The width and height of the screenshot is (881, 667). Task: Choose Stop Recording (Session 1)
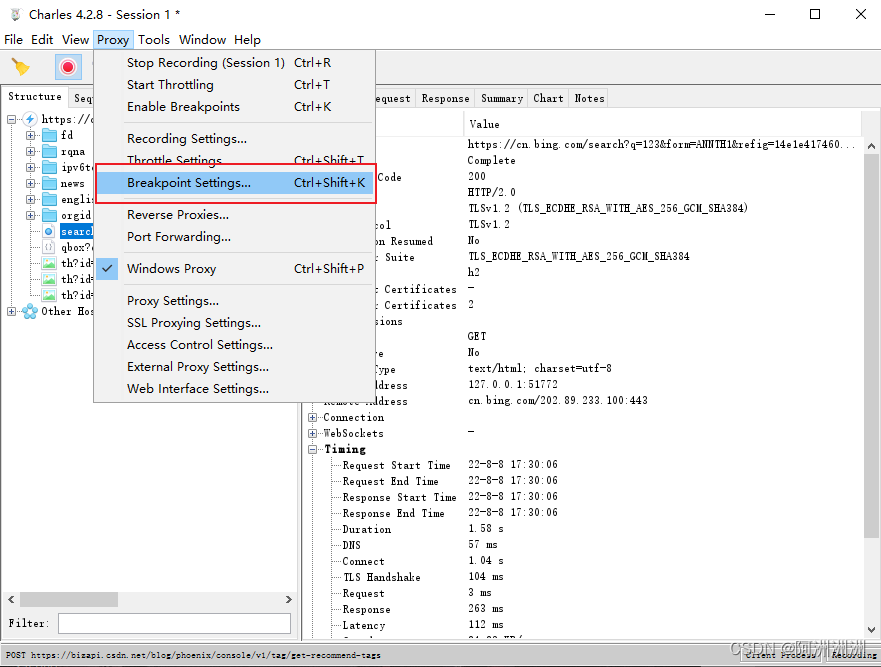(235, 63)
